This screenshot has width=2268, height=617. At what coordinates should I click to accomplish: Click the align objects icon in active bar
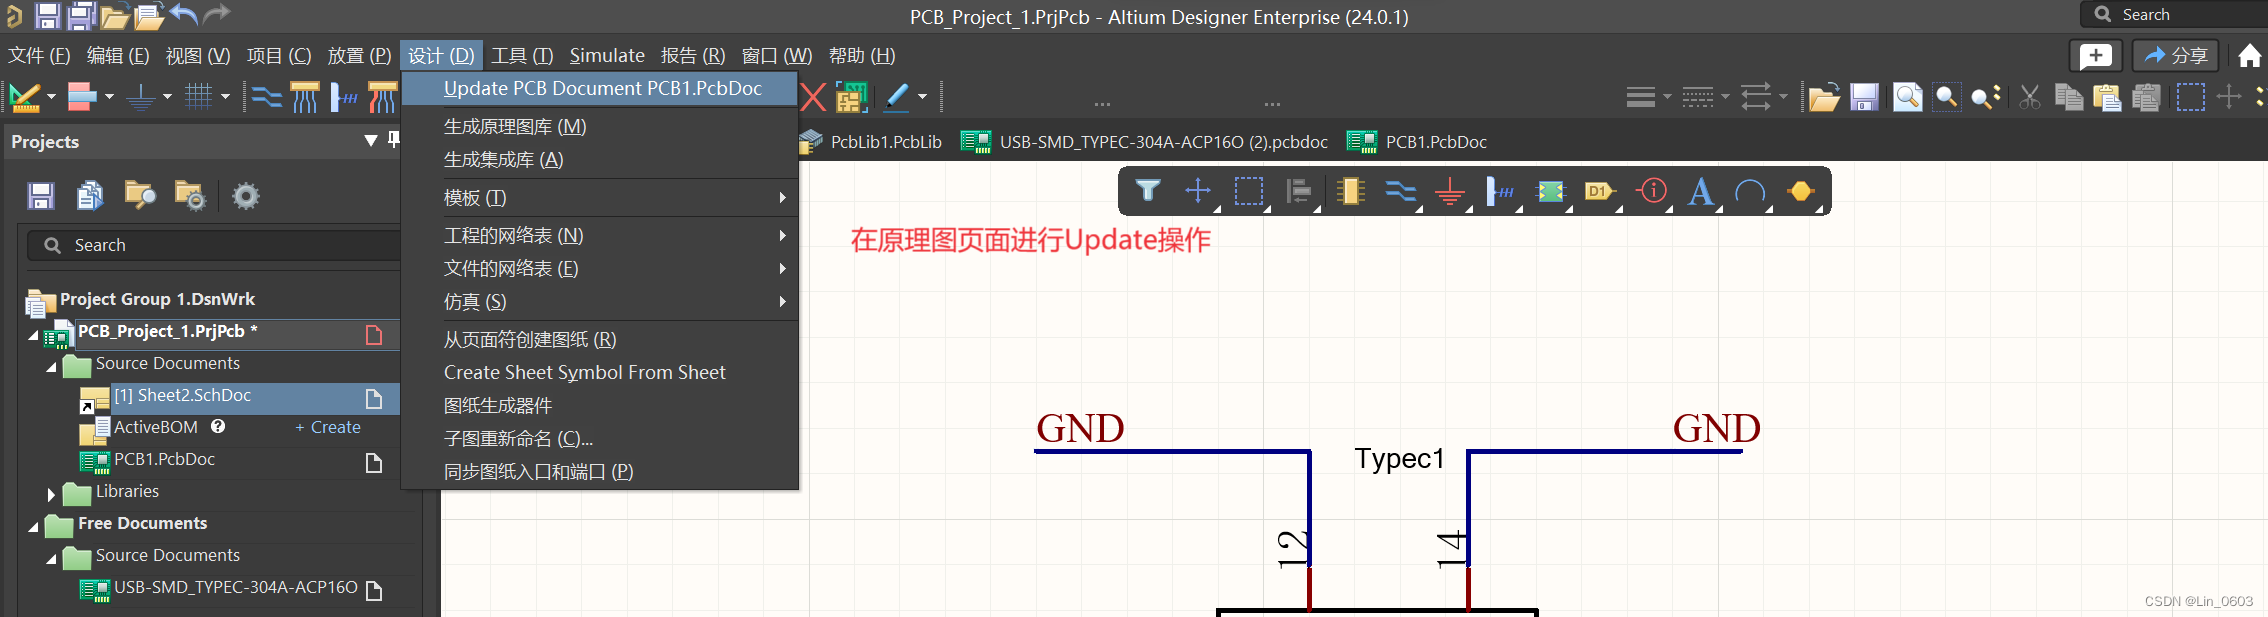[x=1299, y=190]
